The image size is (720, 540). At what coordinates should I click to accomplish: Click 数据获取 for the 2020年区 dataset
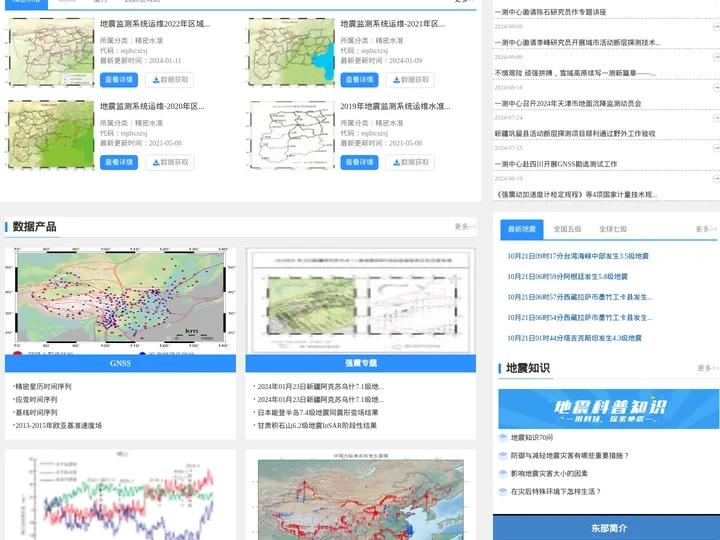pyautogui.click(x=170, y=162)
